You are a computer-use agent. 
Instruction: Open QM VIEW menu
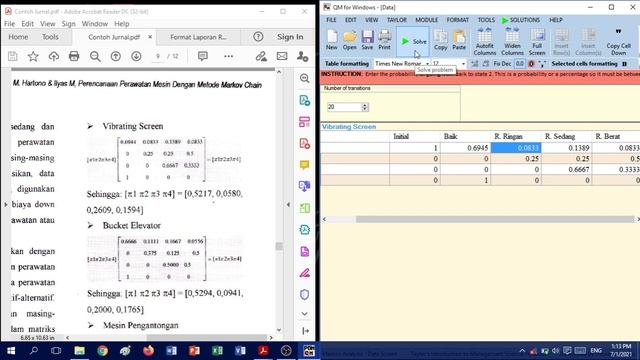[x=371, y=20]
